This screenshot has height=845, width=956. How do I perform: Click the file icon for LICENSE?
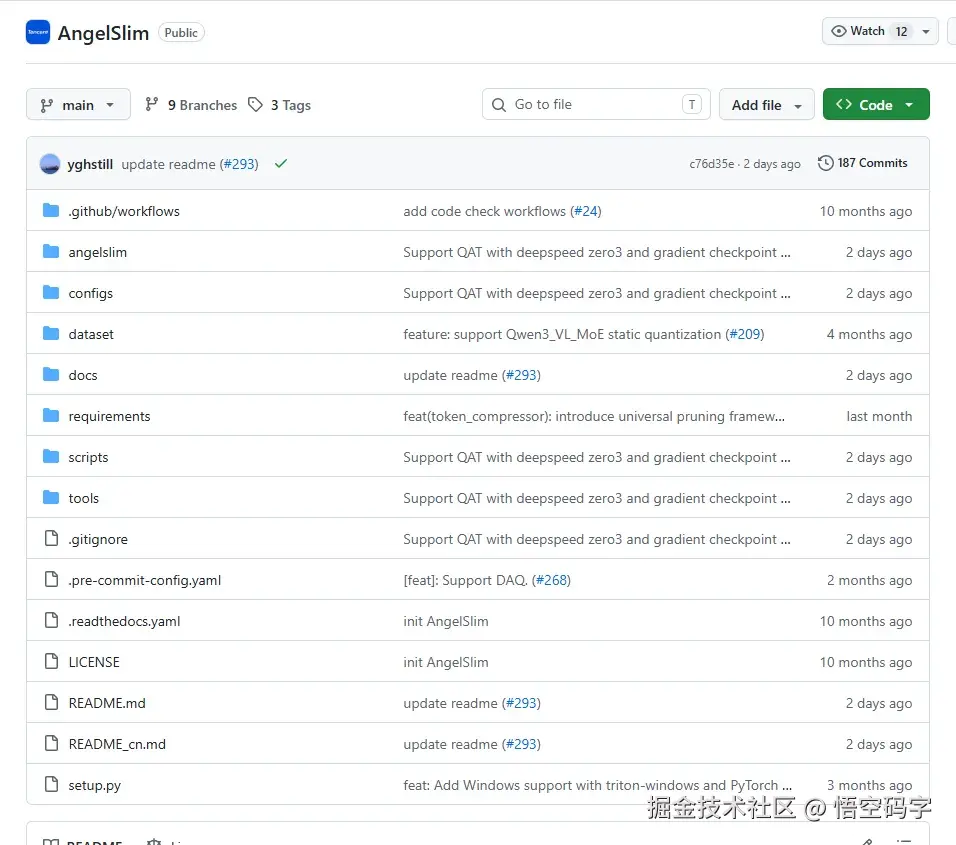click(x=52, y=661)
